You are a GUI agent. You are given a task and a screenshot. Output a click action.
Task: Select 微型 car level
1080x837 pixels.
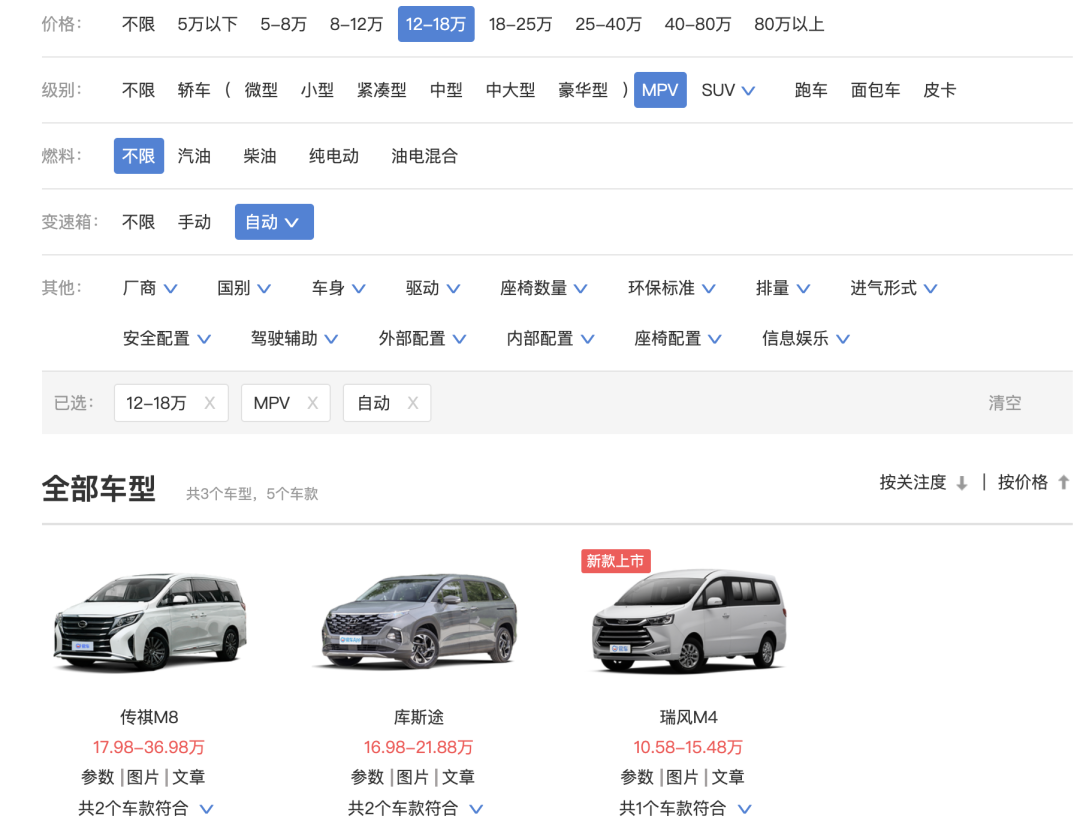(261, 90)
